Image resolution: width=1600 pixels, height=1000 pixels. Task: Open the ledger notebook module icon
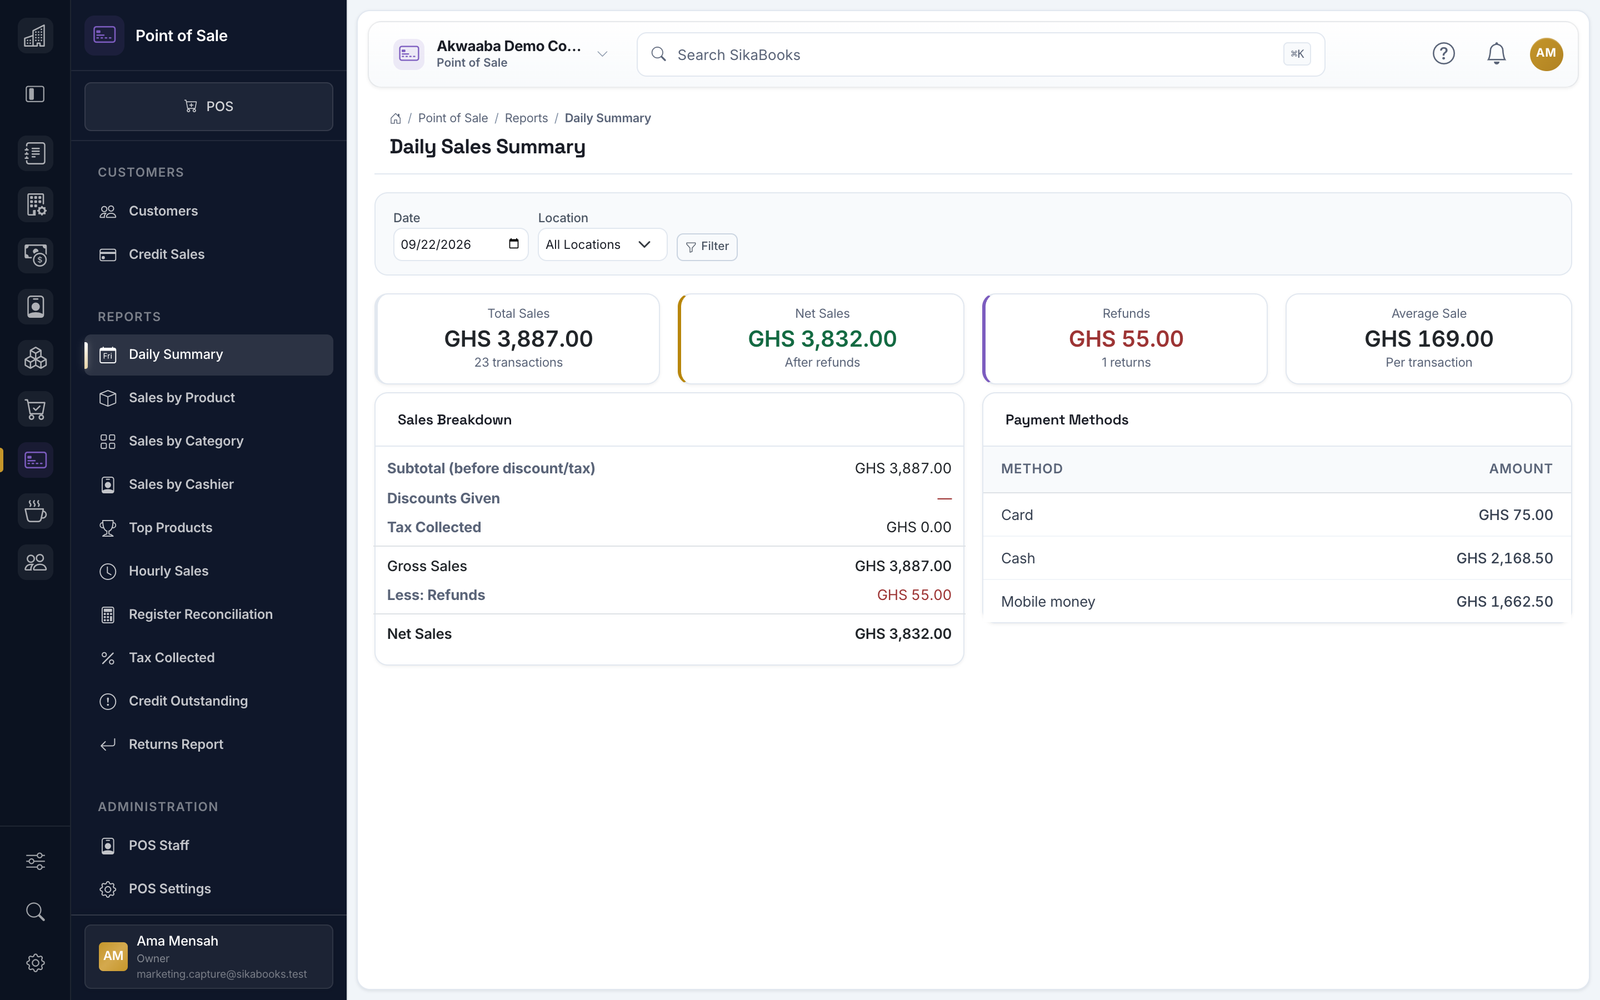pyautogui.click(x=35, y=153)
